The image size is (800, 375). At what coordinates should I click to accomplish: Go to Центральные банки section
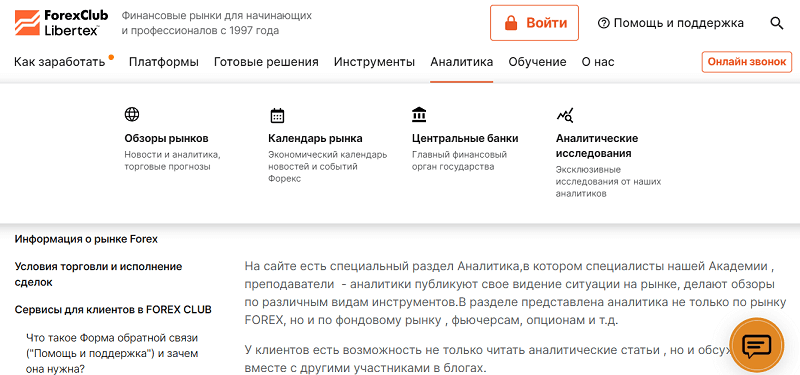tap(465, 138)
